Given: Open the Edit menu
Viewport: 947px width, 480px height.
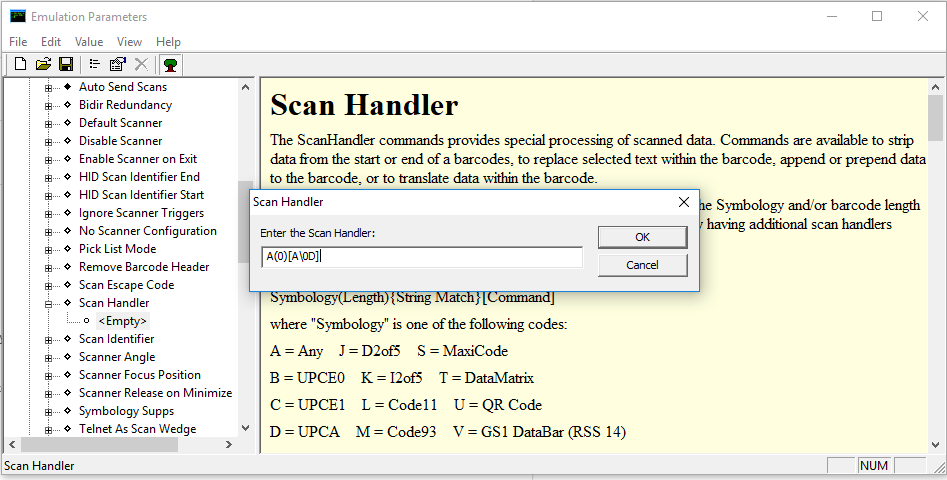Looking at the screenshot, I should 51,42.
